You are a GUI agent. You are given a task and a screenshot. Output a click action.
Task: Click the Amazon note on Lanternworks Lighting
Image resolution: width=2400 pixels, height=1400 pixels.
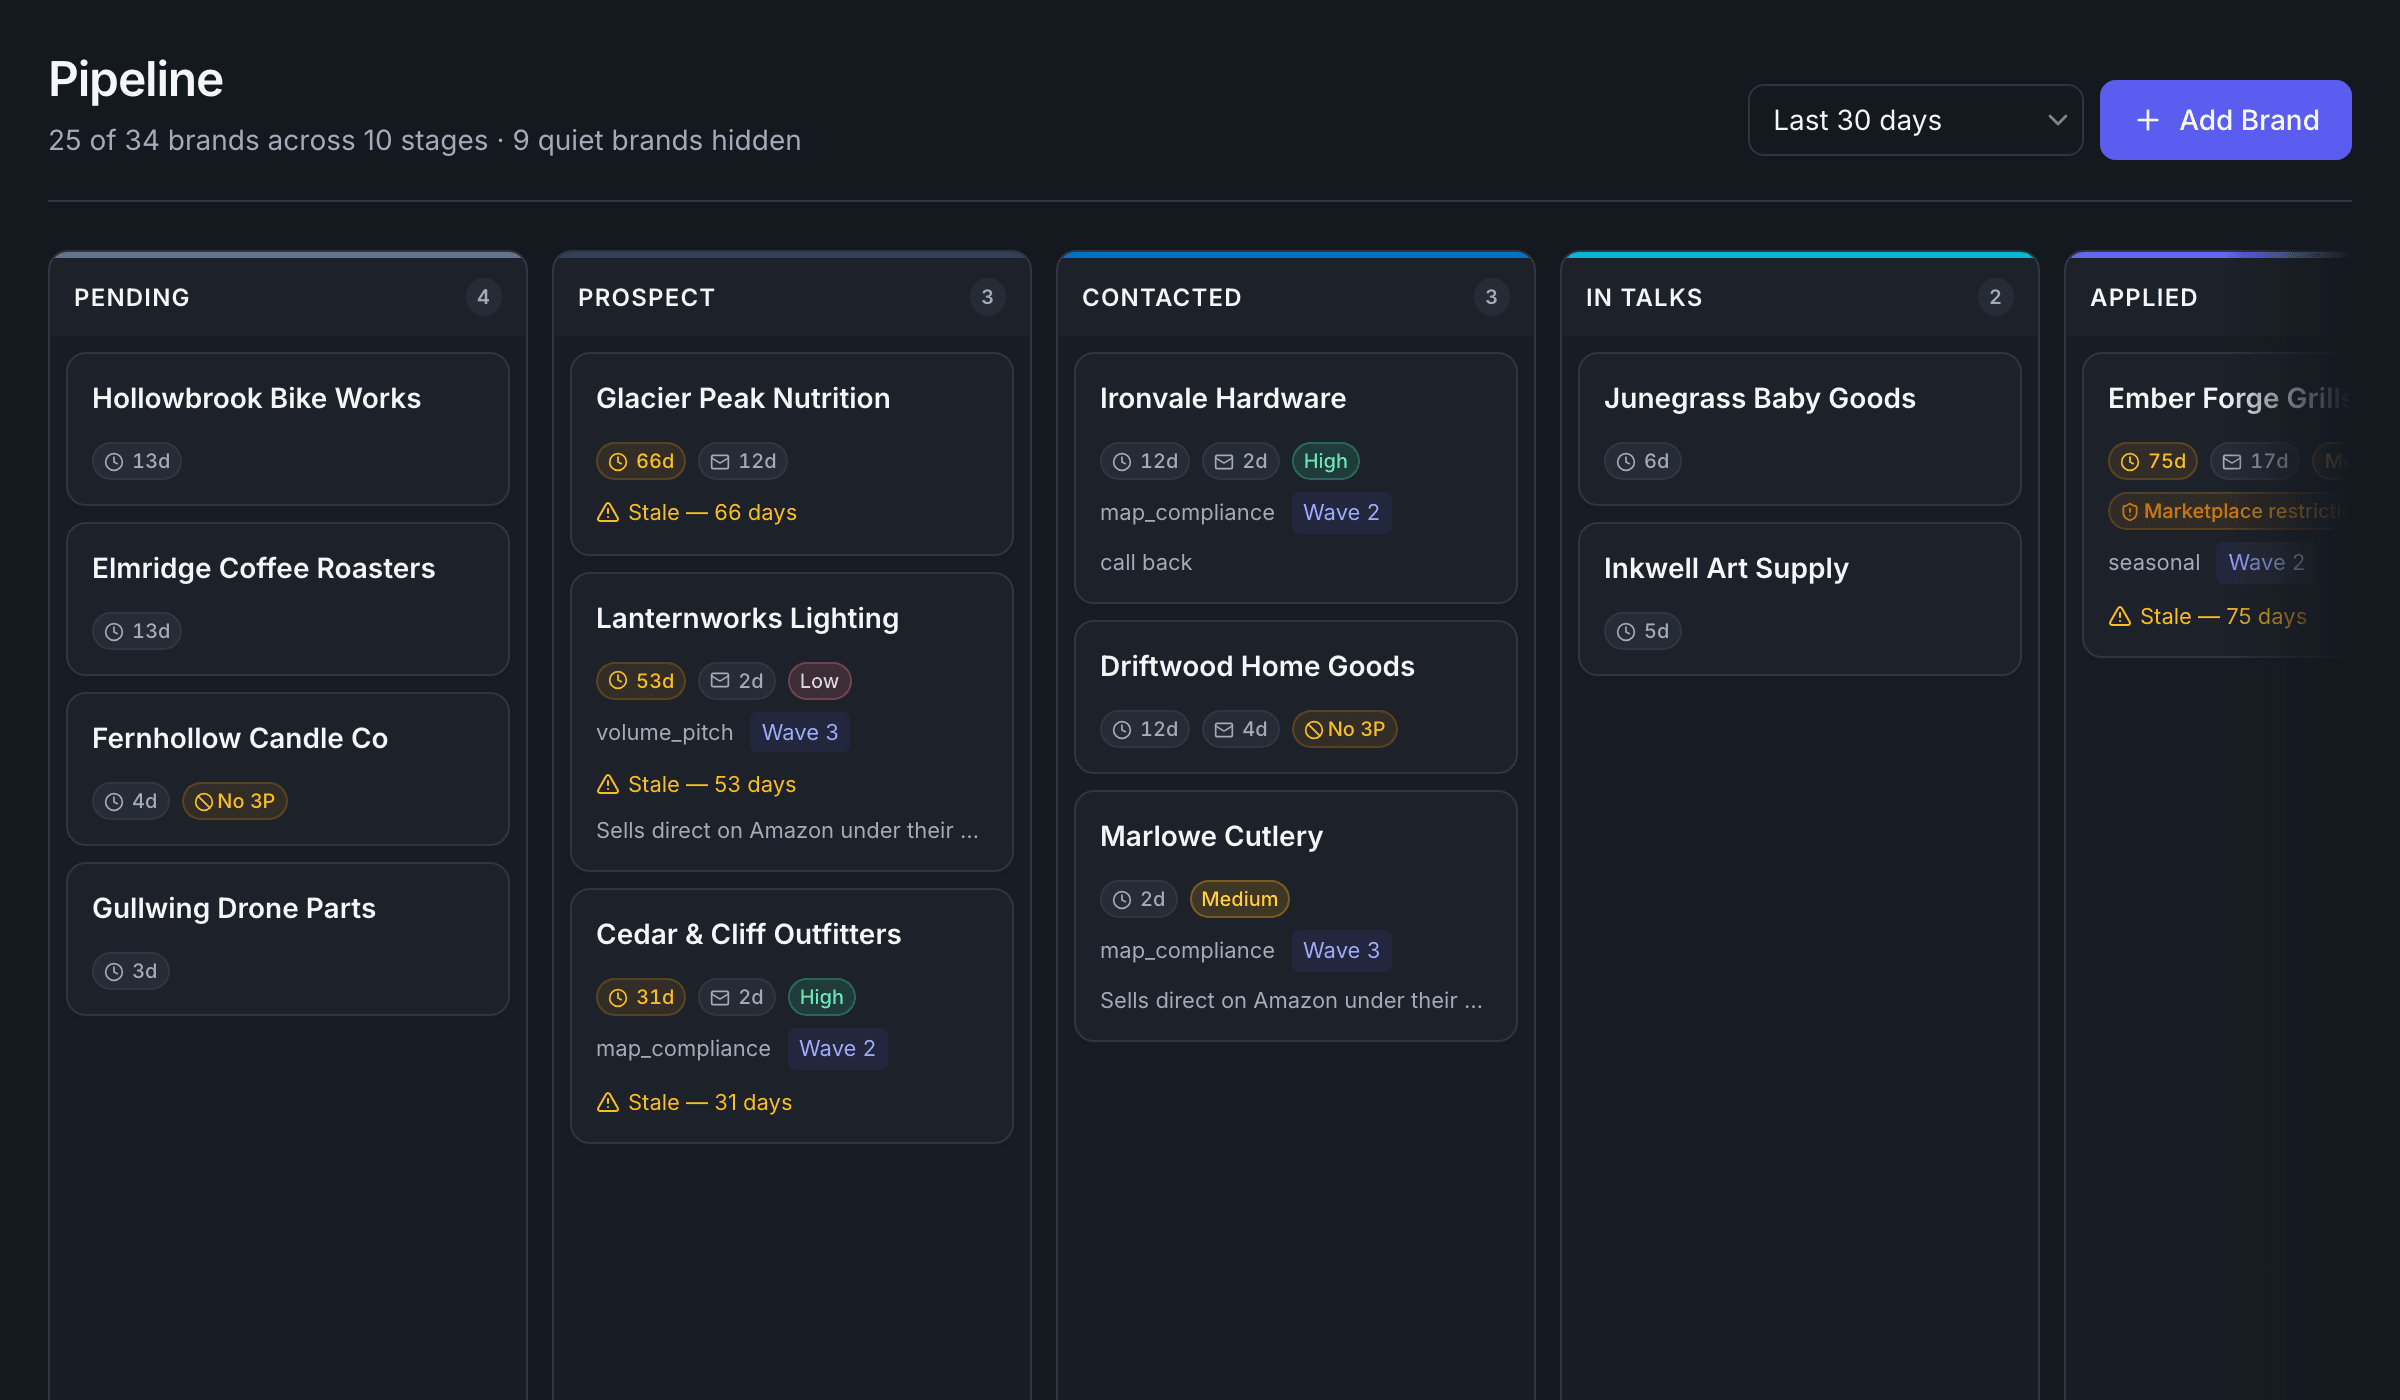click(787, 830)
